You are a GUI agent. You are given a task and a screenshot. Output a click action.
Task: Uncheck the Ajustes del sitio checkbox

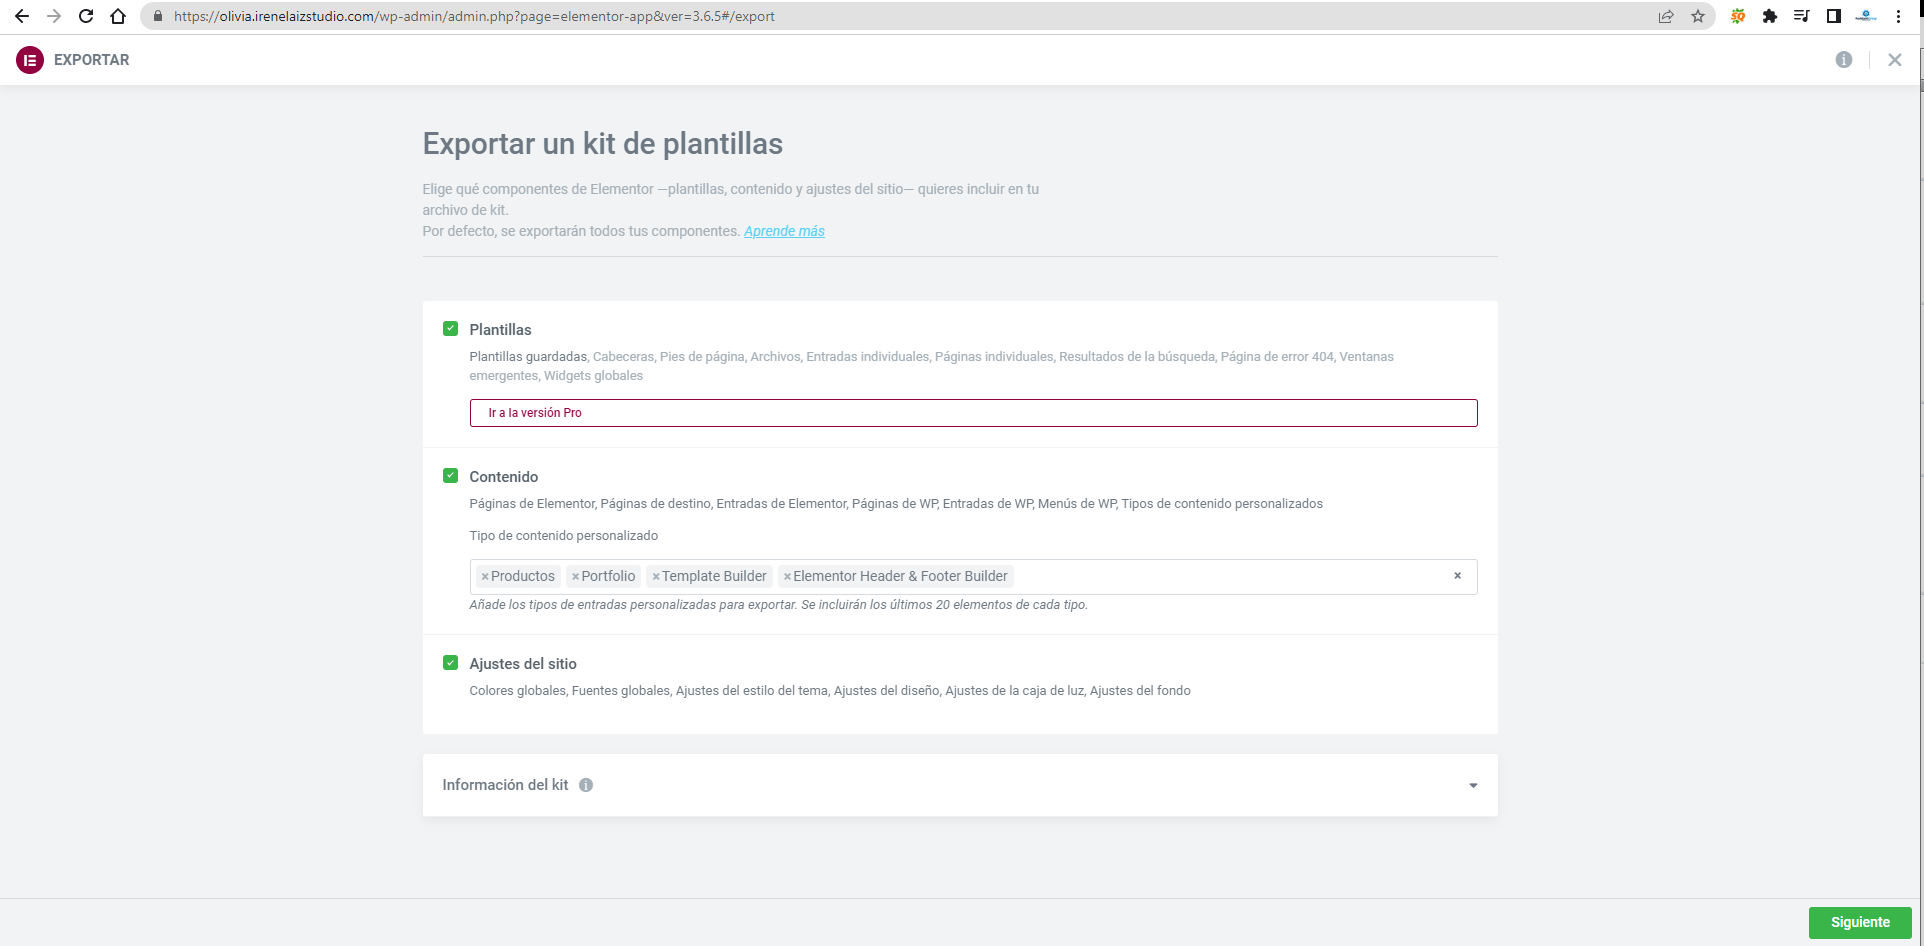[x=451, y=663]
